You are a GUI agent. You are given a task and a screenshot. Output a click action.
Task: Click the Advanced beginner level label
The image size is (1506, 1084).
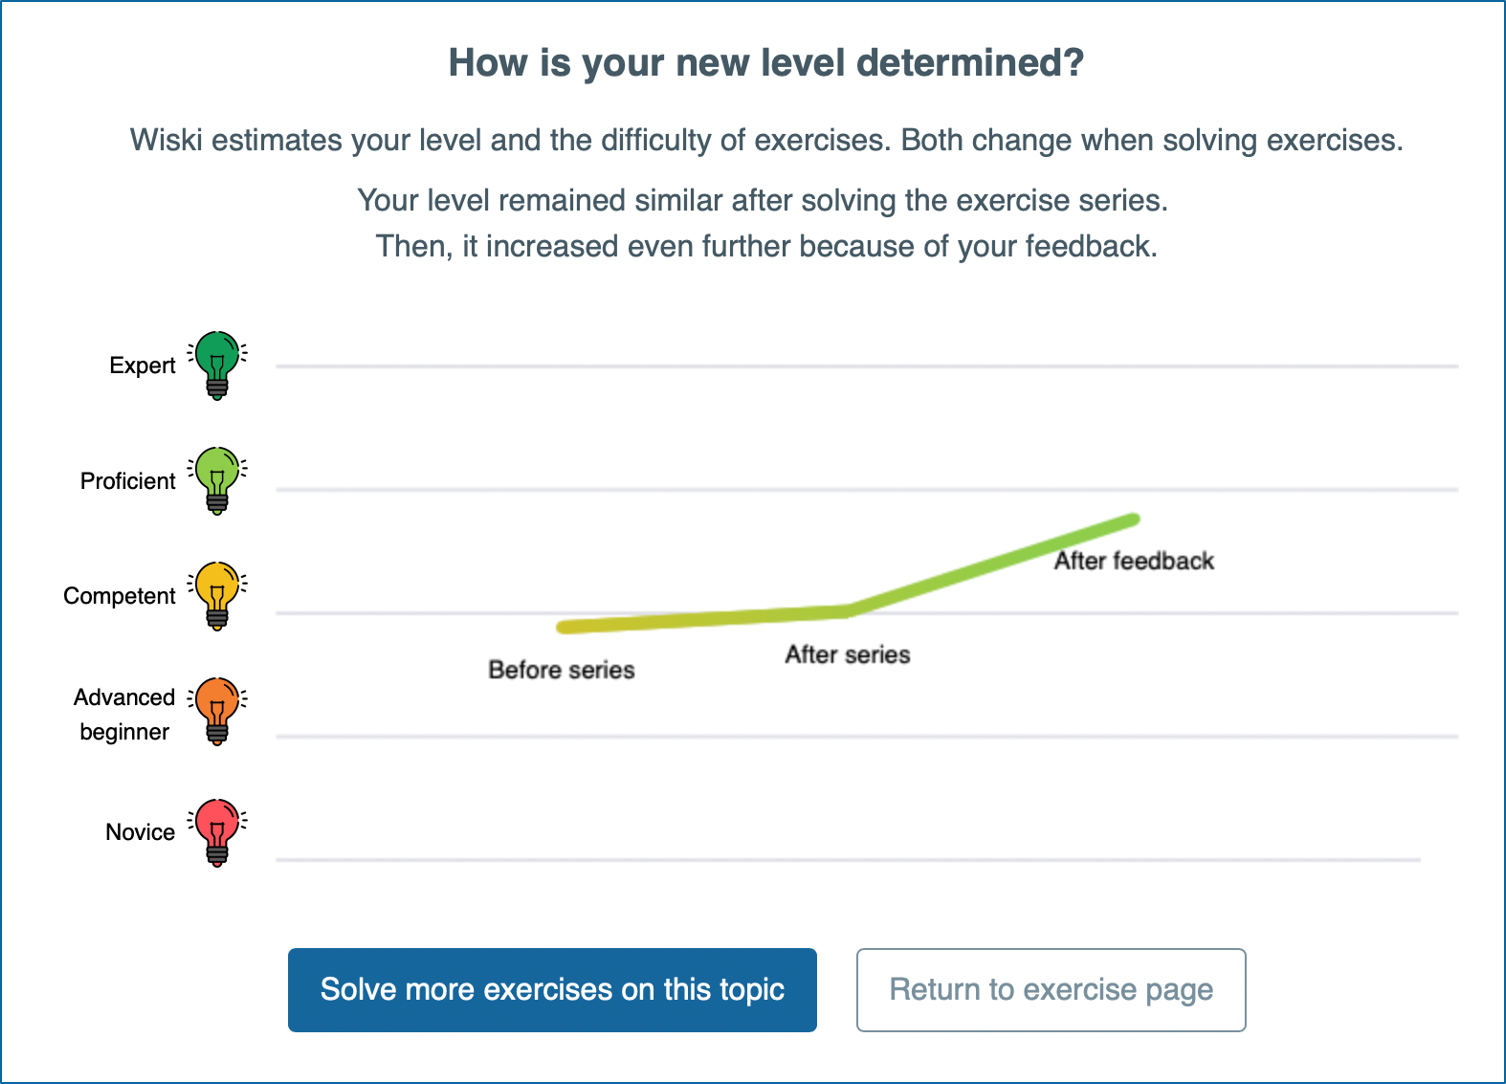[124, 714]
